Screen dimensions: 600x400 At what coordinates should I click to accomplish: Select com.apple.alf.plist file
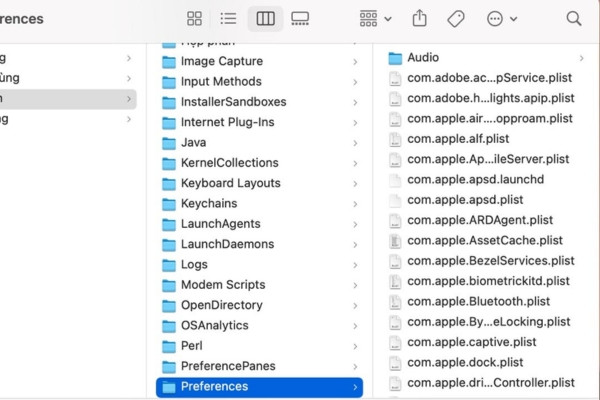click(x=486, y=139)
